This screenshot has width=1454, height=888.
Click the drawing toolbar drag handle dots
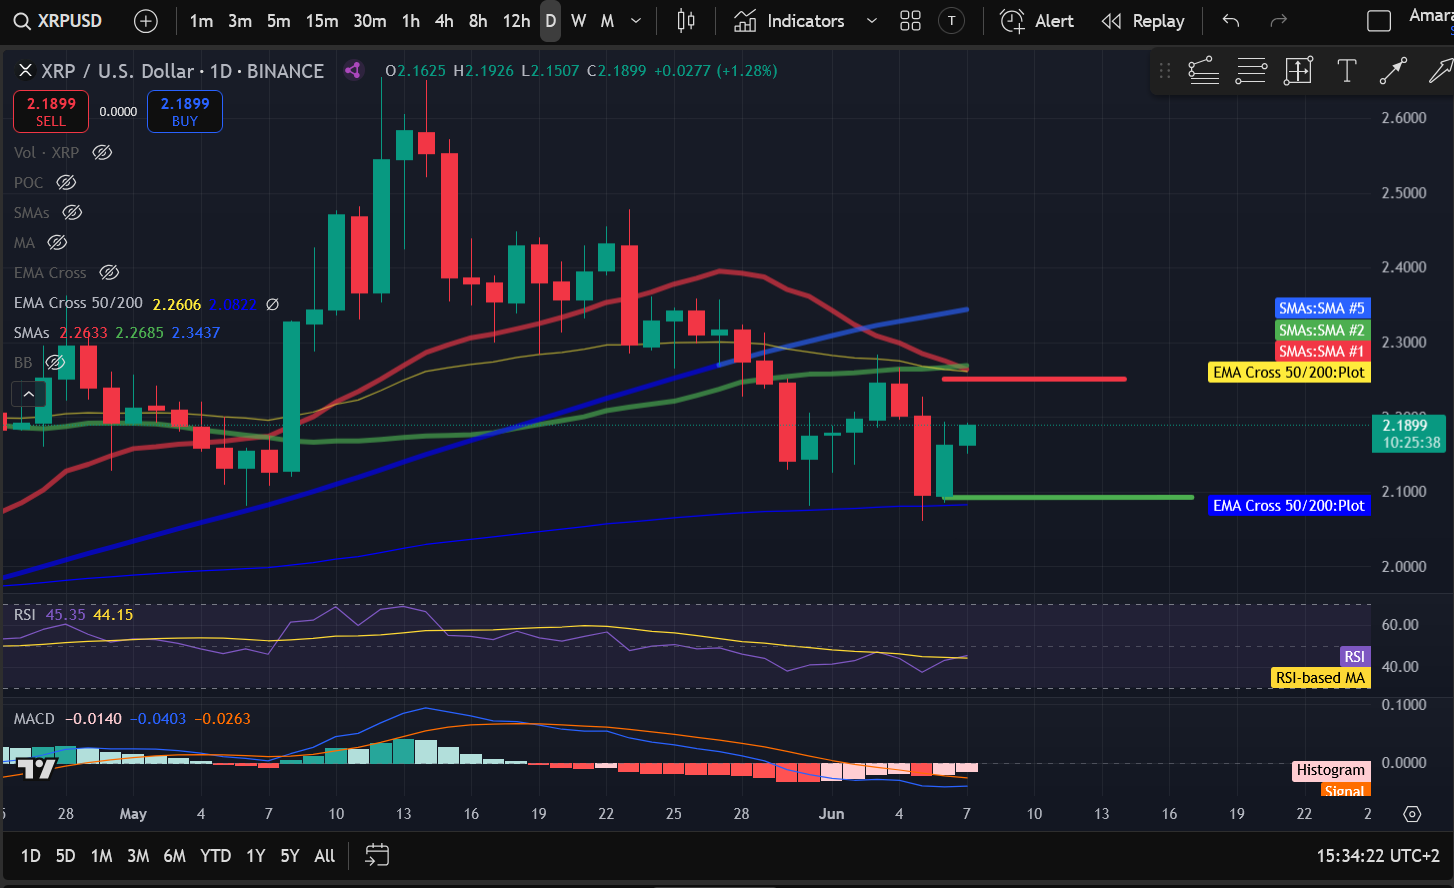pyautogui.click(x=1164, y=71)
